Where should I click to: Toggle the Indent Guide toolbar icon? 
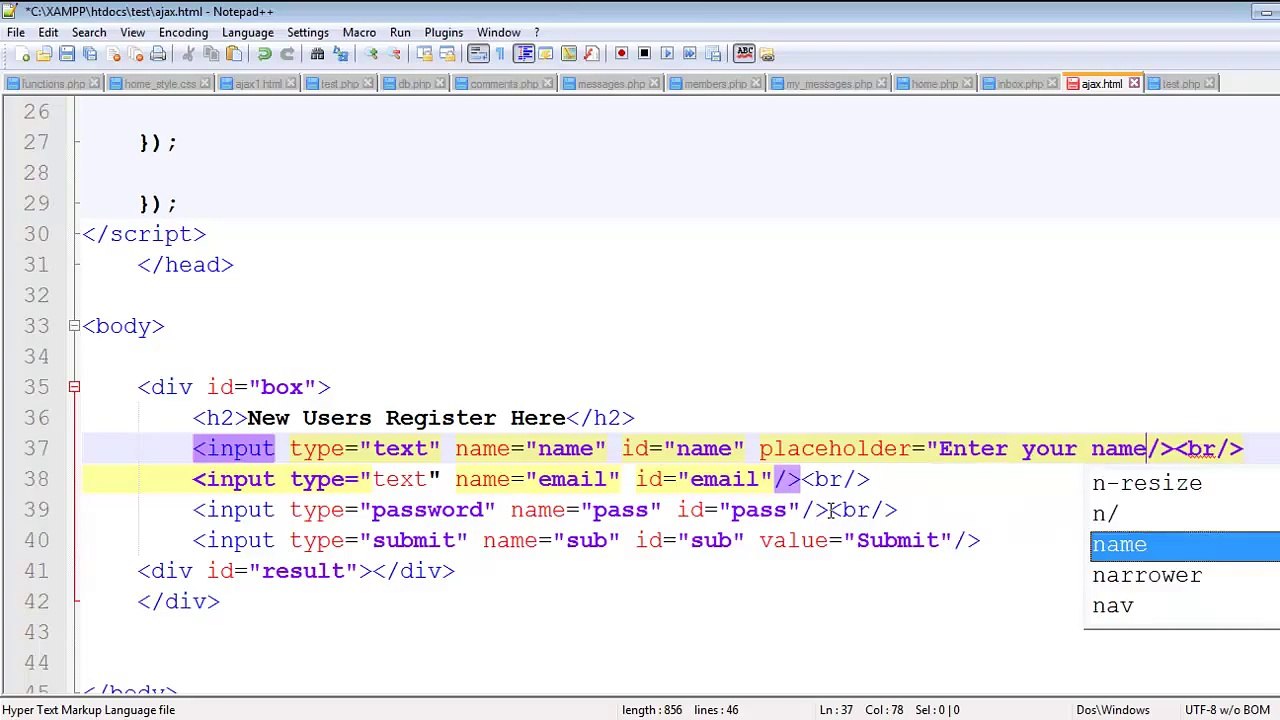523,54
